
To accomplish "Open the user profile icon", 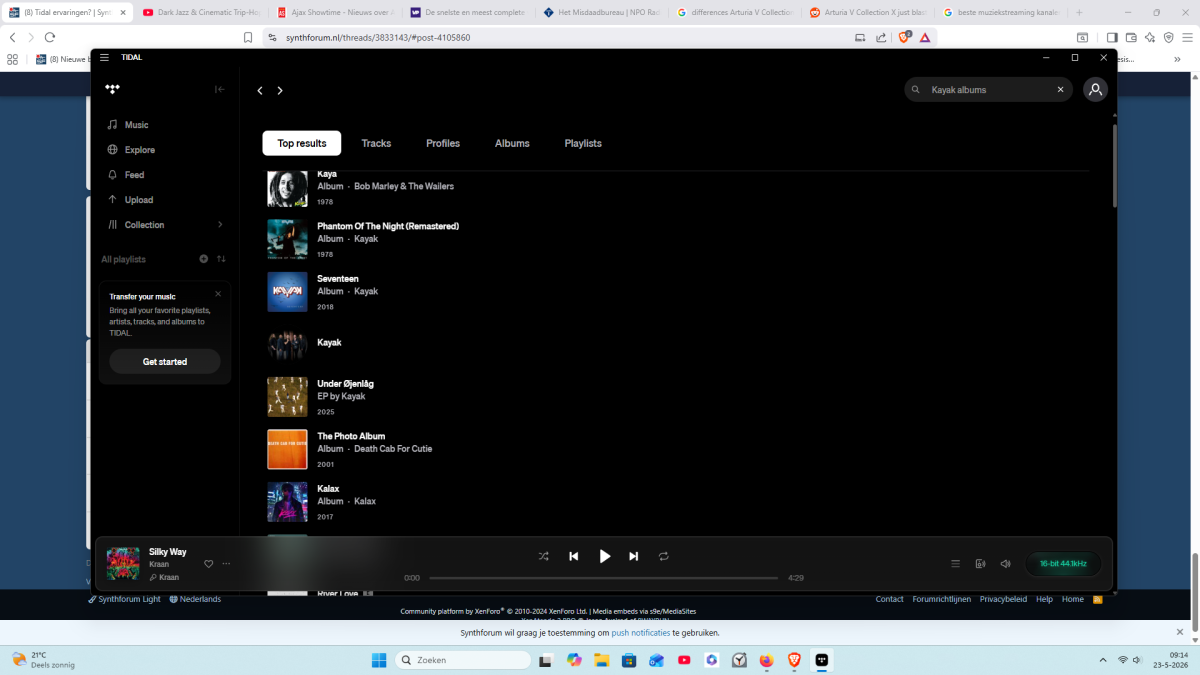I will [x=1096, y=90].
